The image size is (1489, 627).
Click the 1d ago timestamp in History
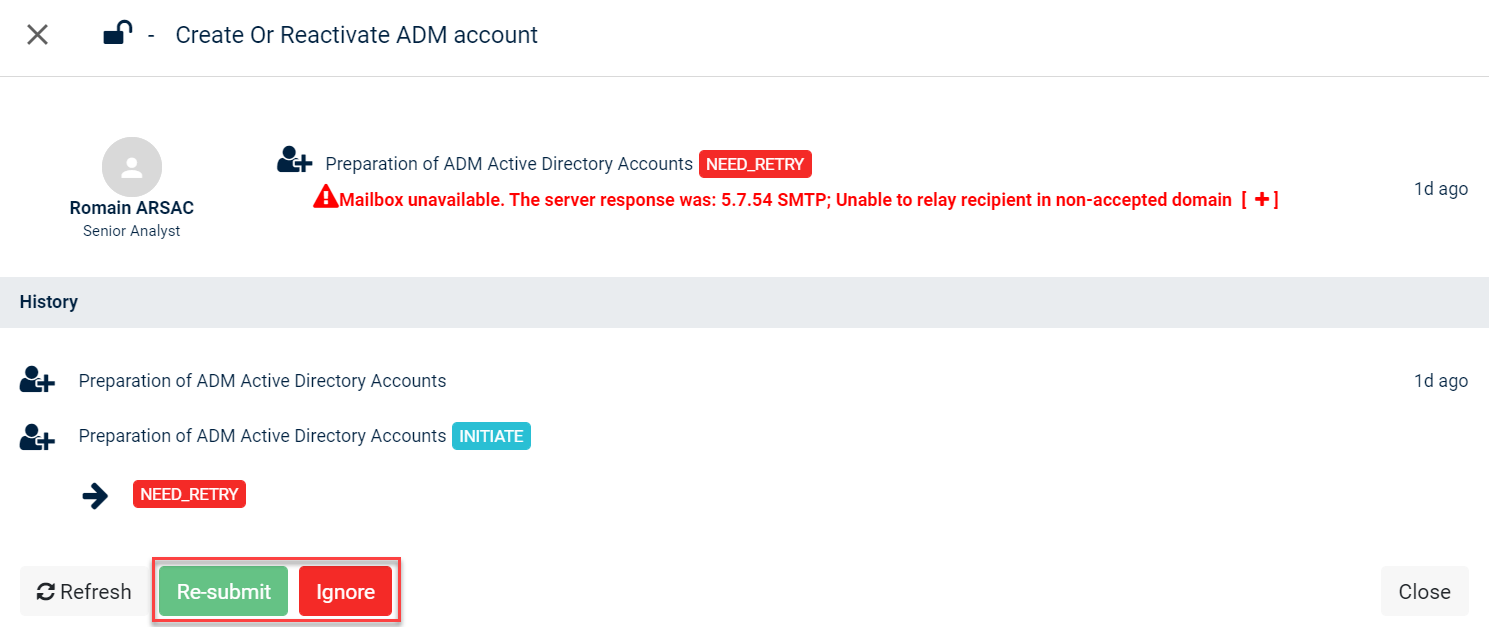pos(1441,380)
